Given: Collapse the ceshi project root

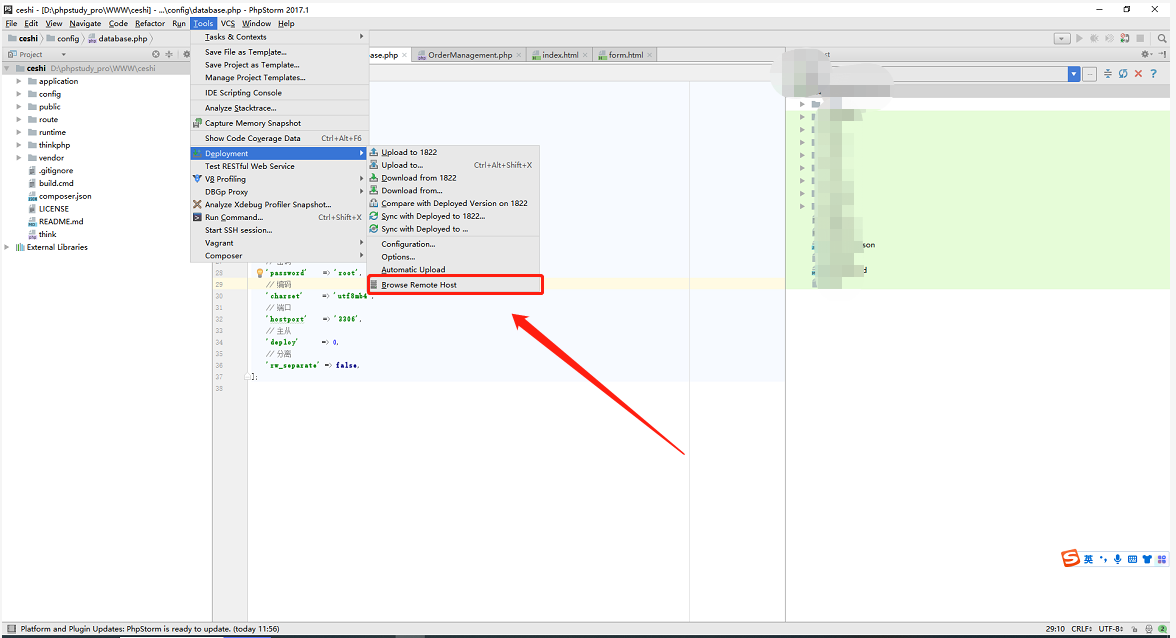Looking at the screenshot, I should [8, 68].
